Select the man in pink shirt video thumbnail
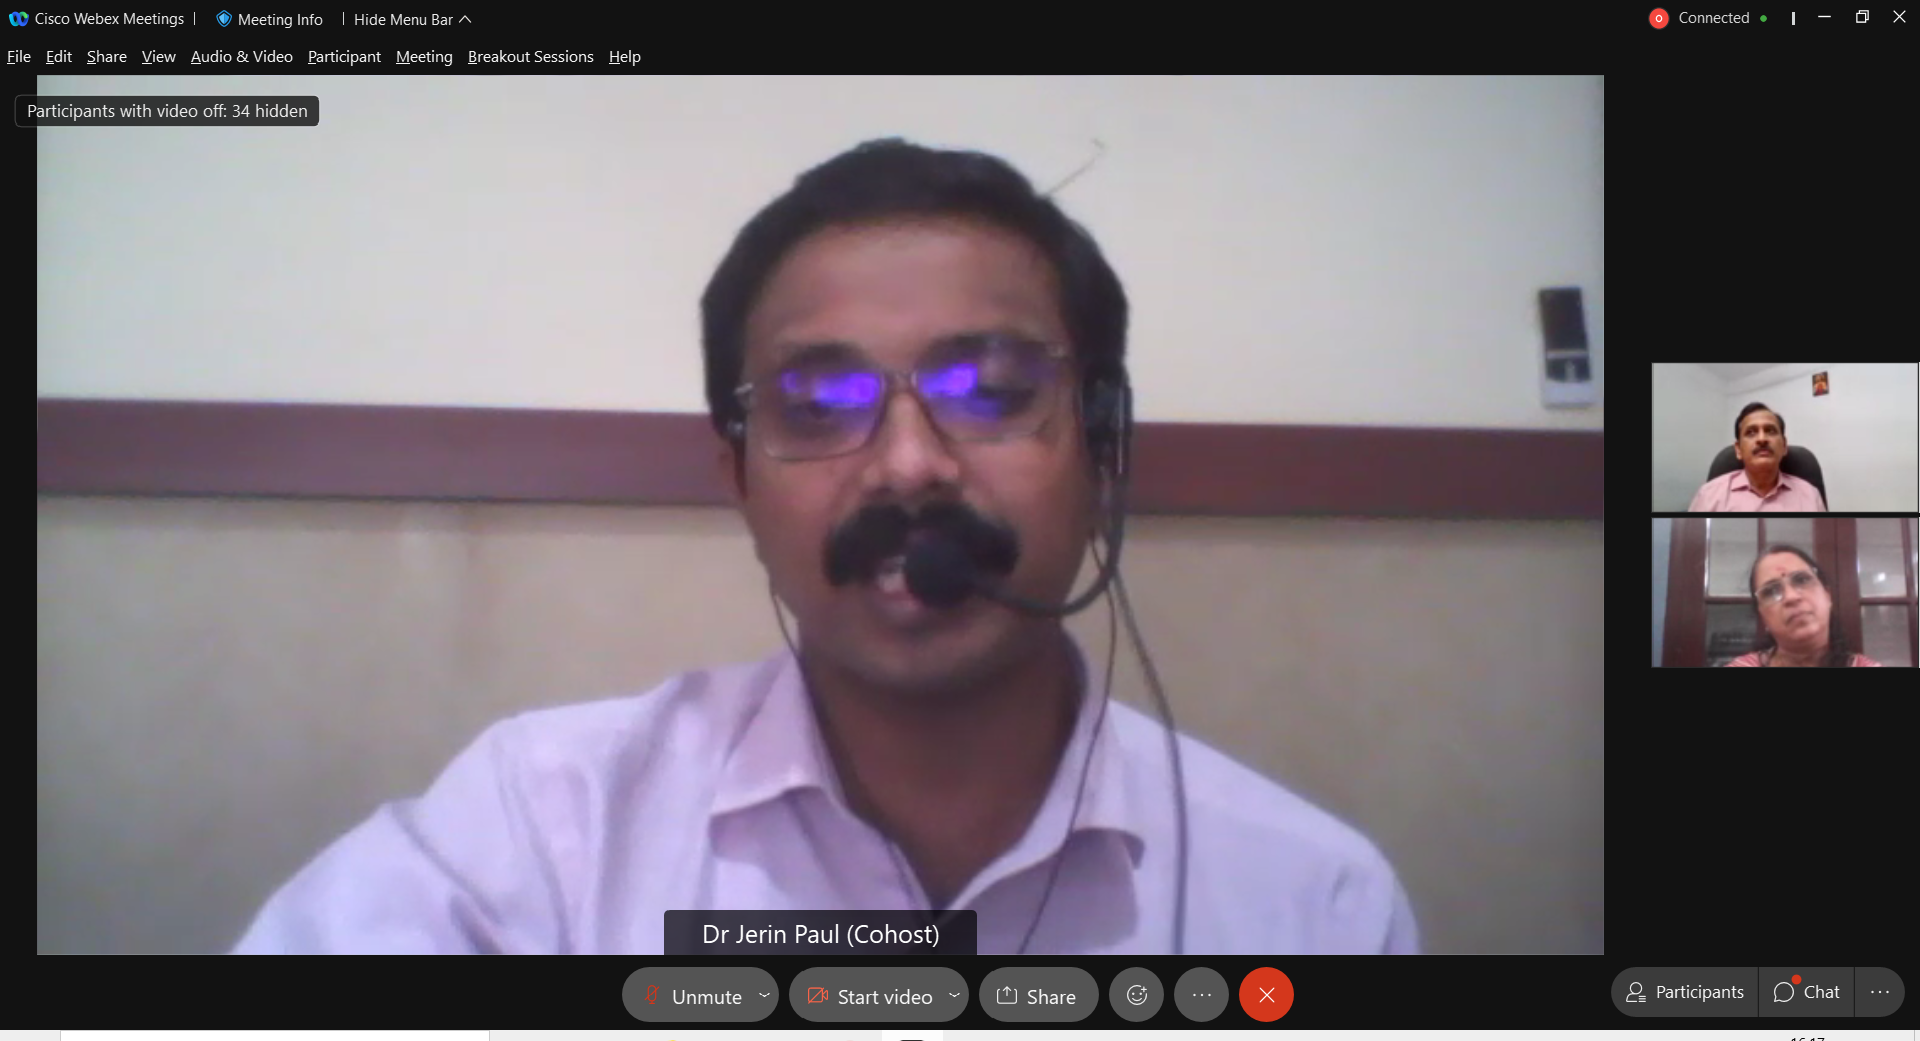Viewport: 1920px width, 1041px height. coord(1784,438)
